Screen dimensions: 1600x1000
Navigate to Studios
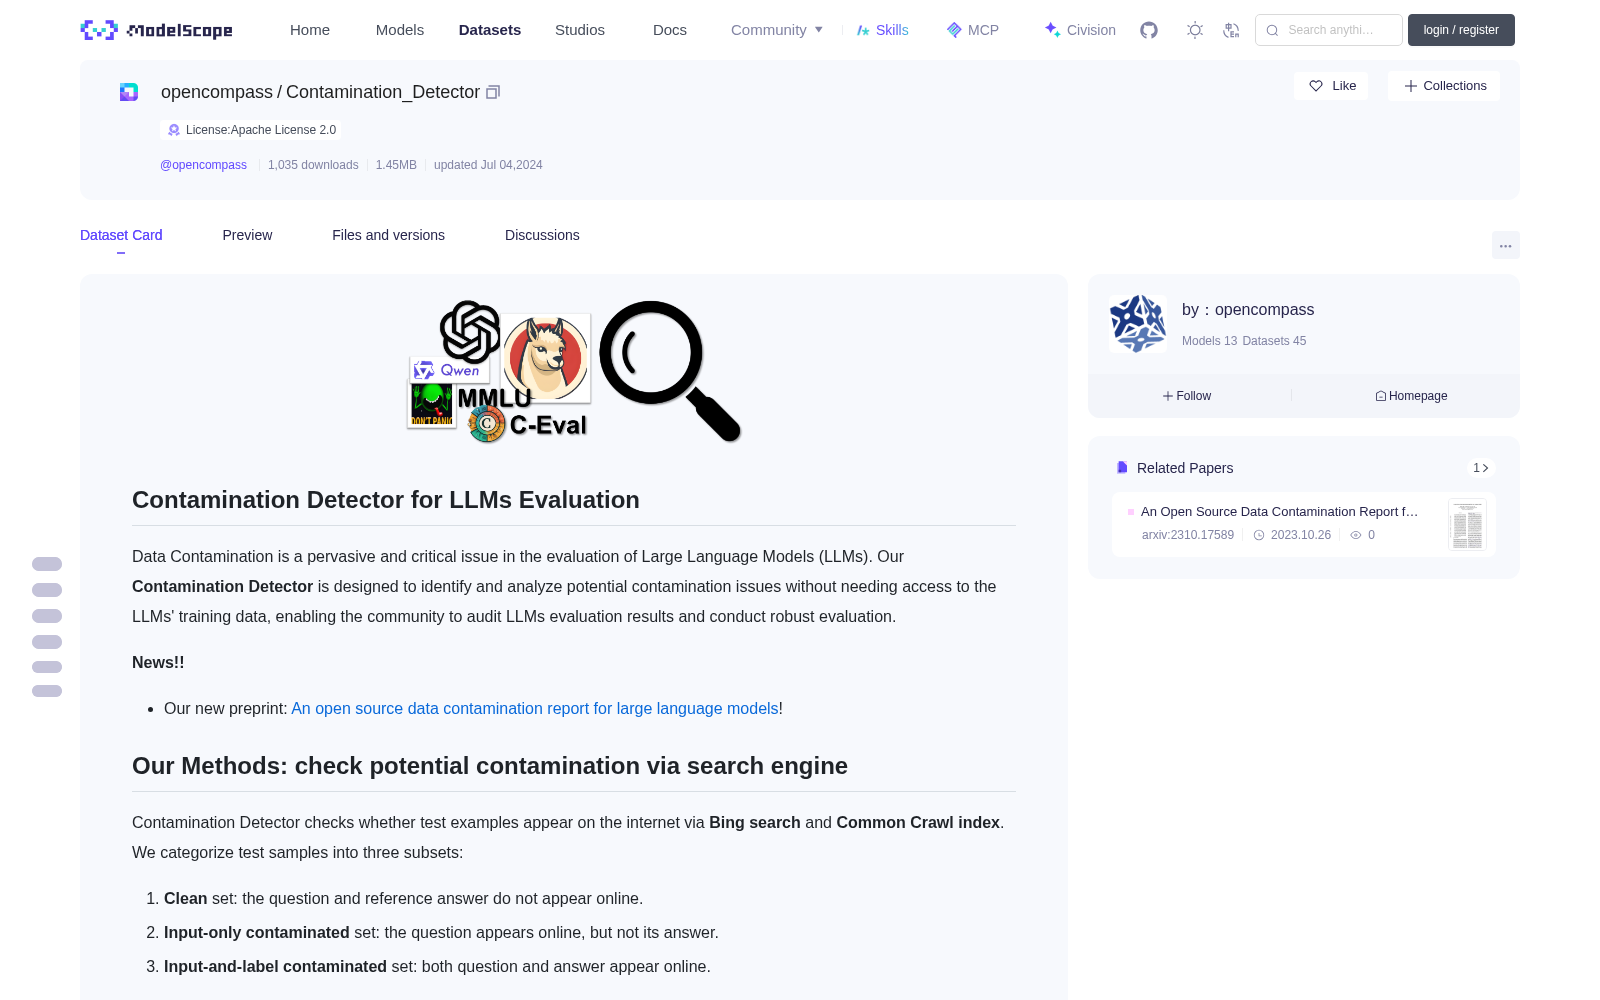tap(580, 30)
